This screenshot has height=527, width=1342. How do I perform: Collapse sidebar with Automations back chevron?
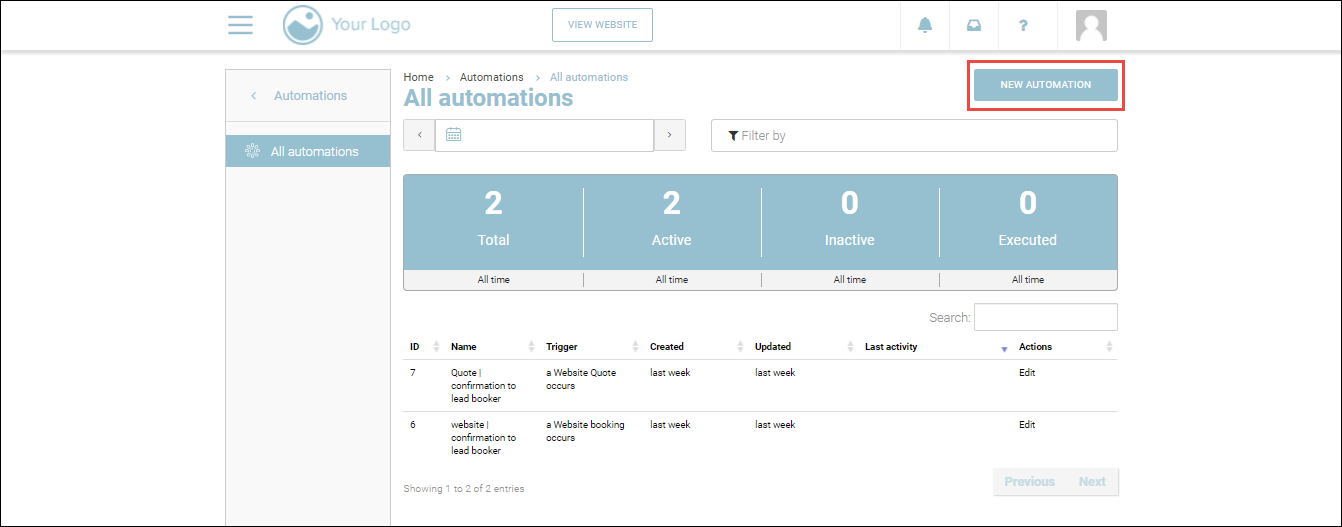click(x=254, y=96)
